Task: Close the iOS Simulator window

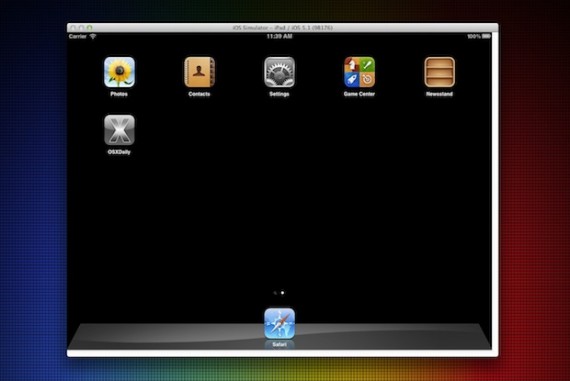Action: pyautogui.click(x=73, y=28)
